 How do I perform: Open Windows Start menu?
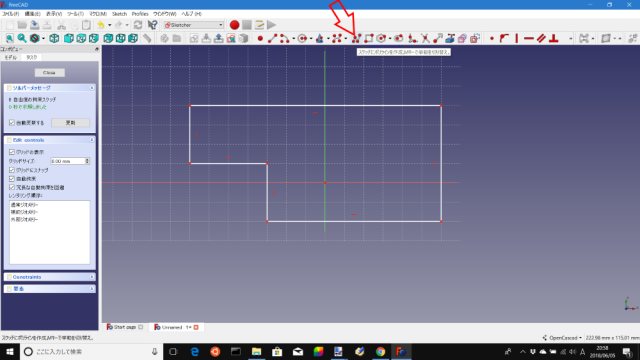[x=10, y=351]
